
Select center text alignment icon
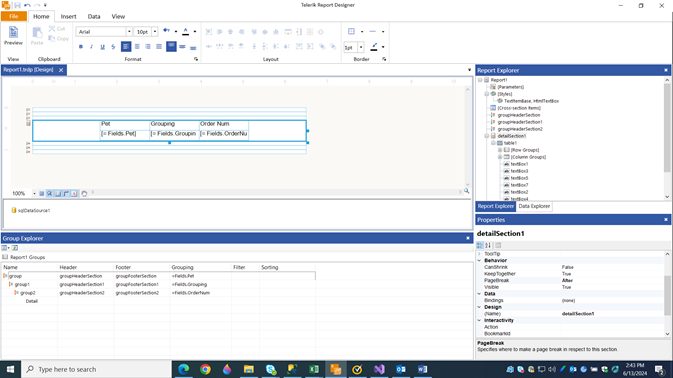tap(137, 46)
